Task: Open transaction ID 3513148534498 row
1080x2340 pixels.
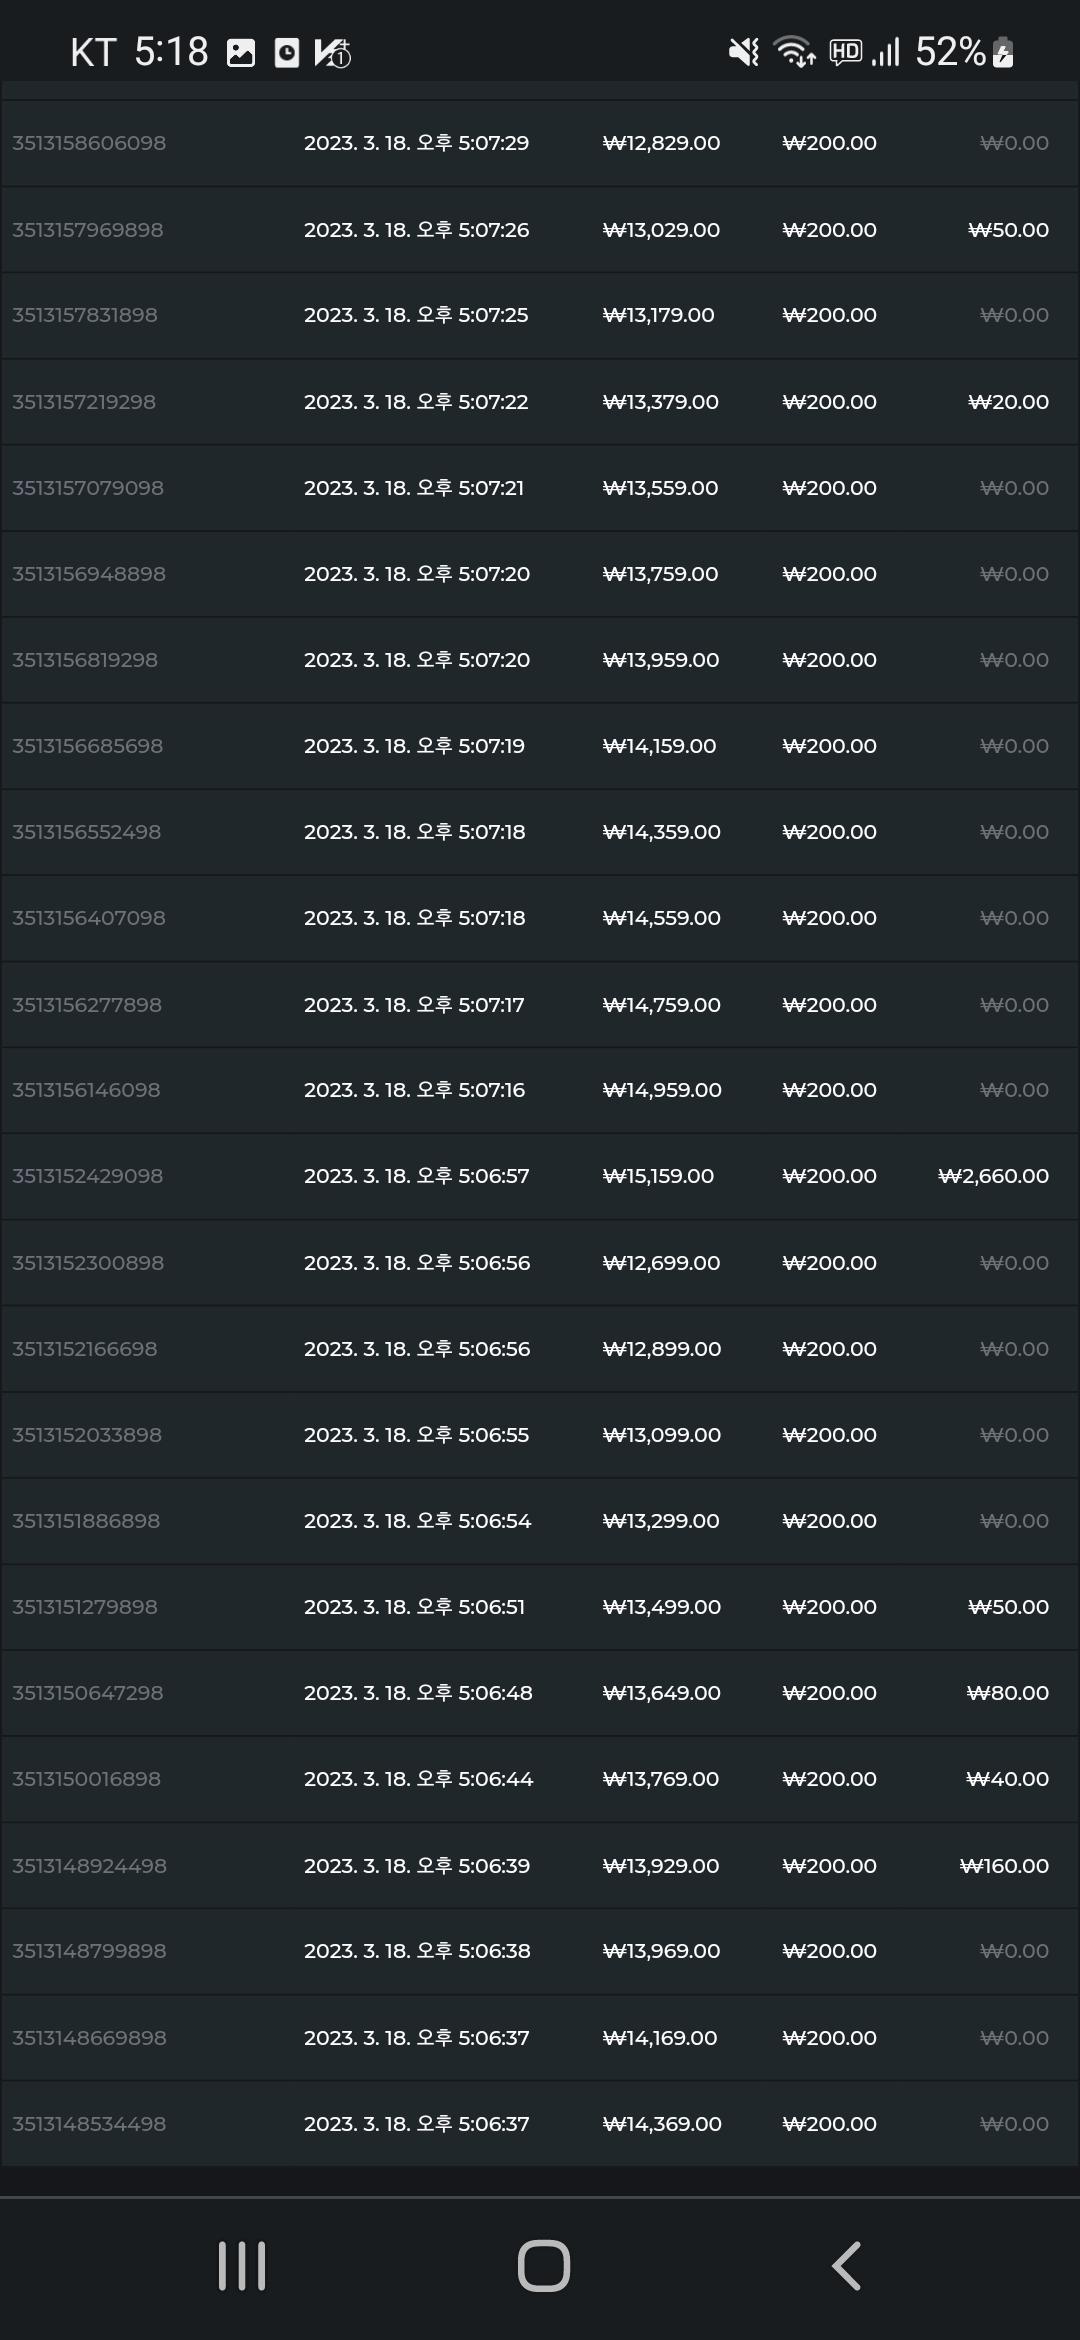Action: [540, 2124]
